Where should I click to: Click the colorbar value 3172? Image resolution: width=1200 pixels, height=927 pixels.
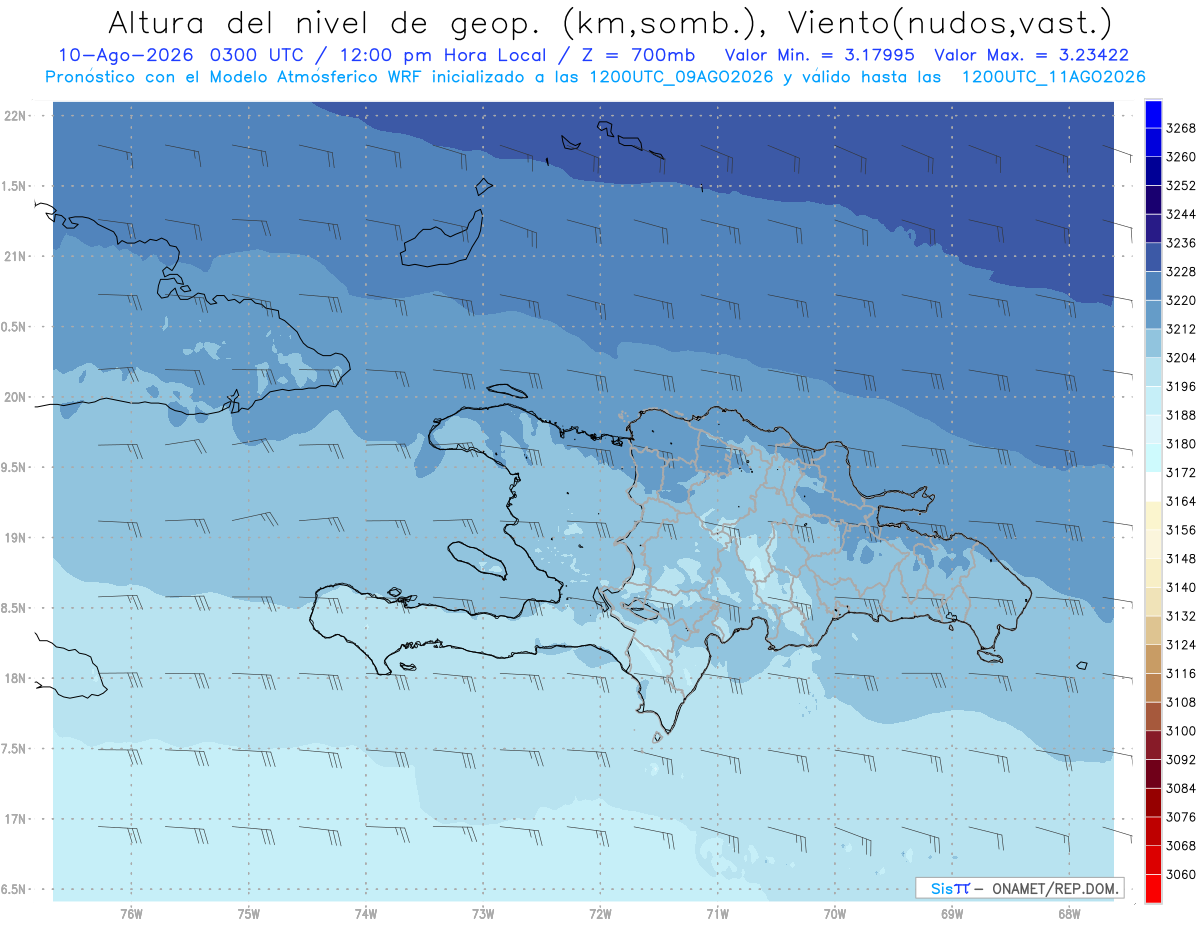[1181, 473]
